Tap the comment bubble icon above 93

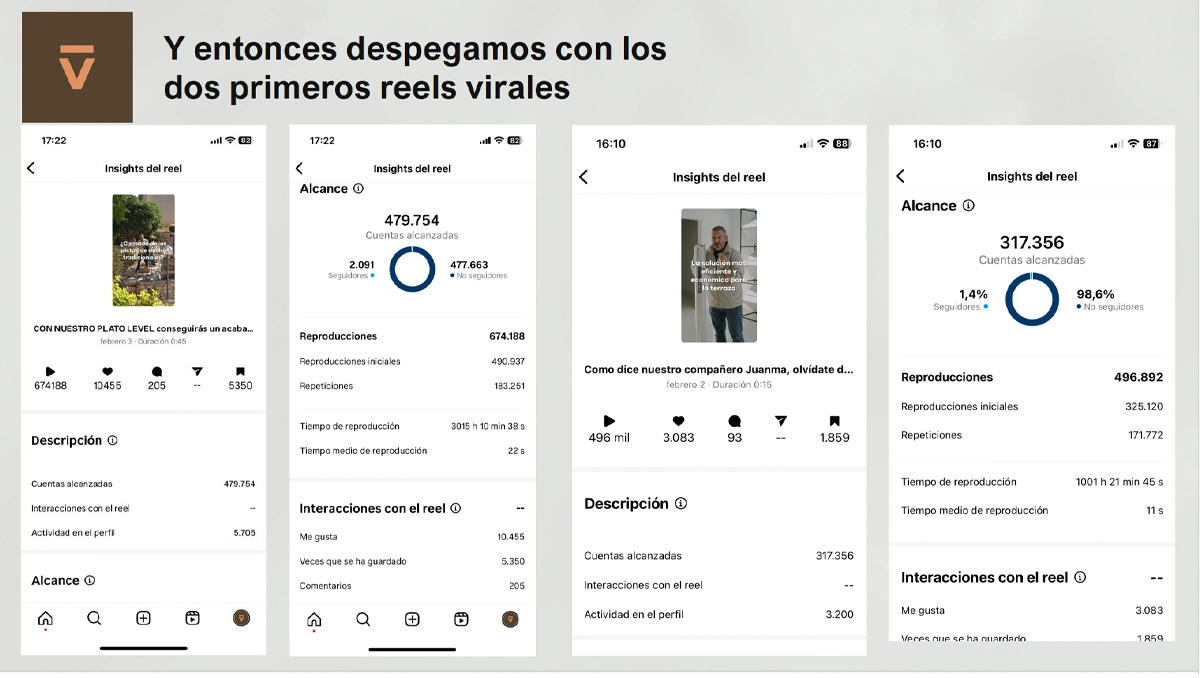click(735, 421)
